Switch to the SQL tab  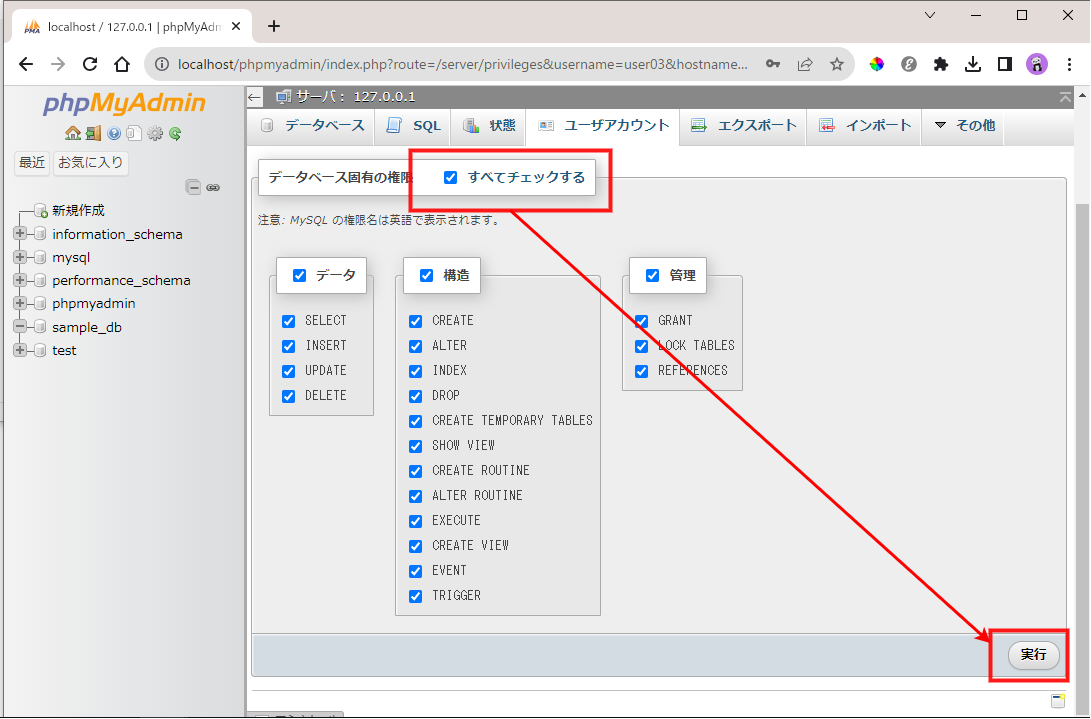[x=413, y=126]
